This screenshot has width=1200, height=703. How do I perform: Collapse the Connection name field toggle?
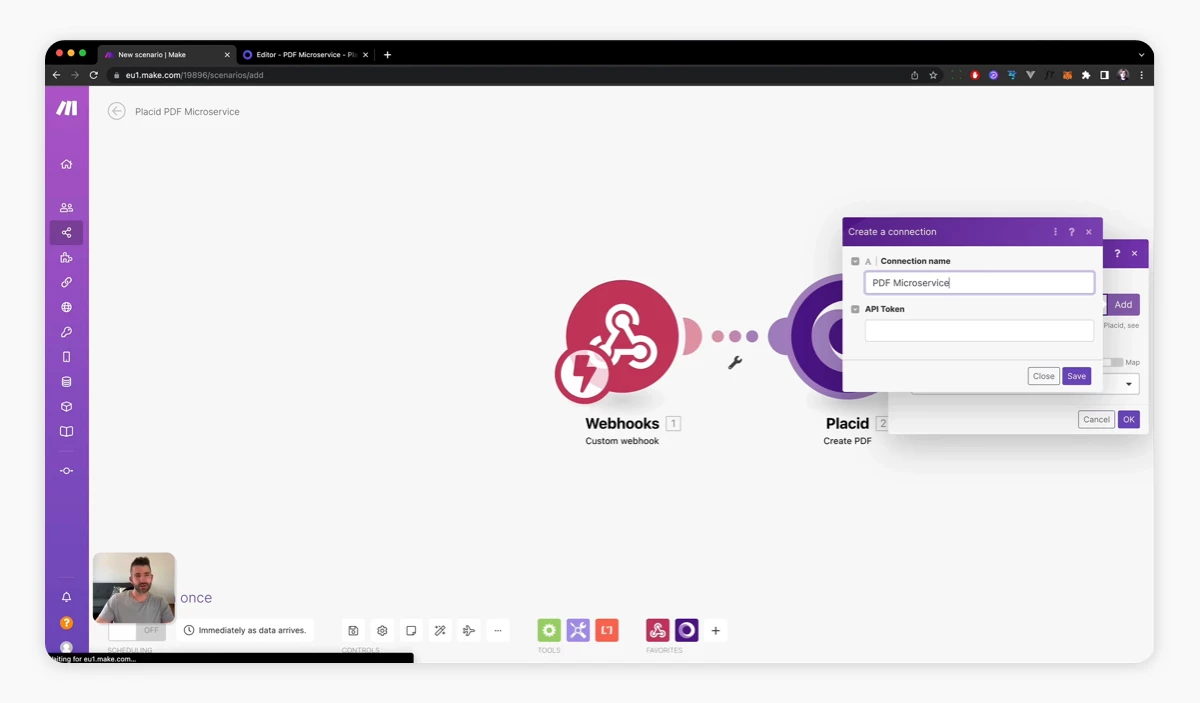(x=855, y=261)
